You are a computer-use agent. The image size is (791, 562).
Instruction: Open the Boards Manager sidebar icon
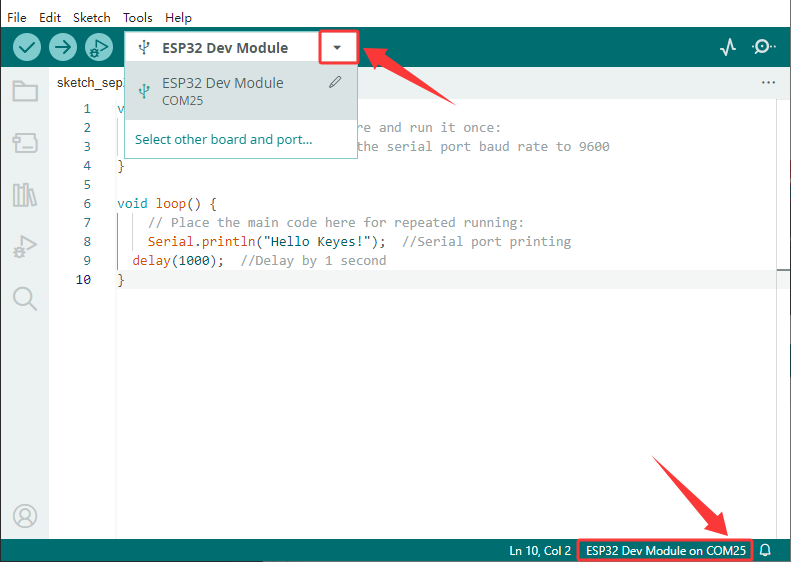point(25,143)
